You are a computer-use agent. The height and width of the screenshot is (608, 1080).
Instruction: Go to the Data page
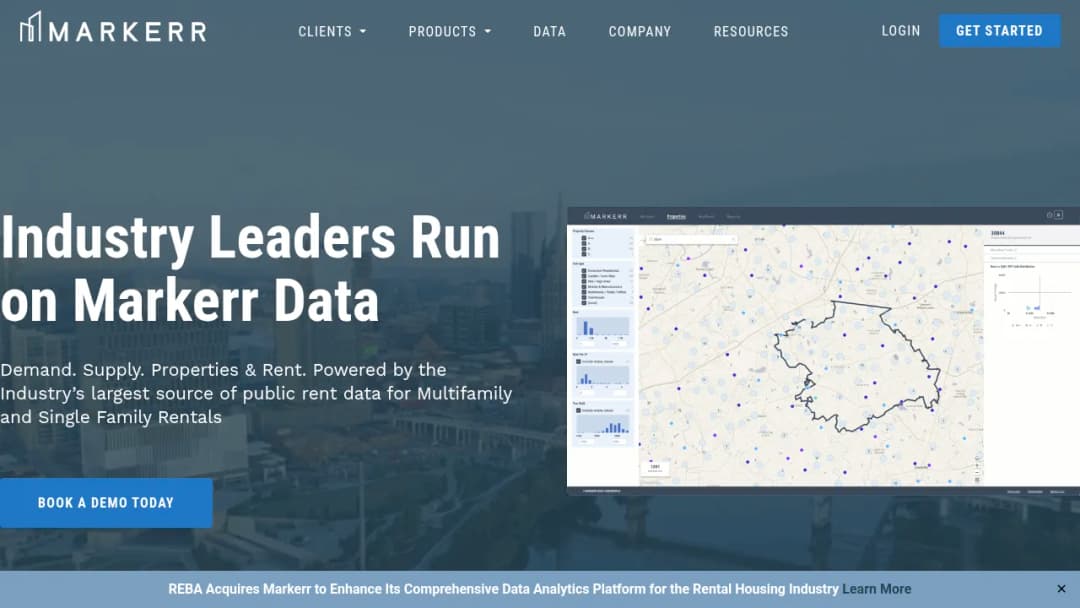[550, 32]
